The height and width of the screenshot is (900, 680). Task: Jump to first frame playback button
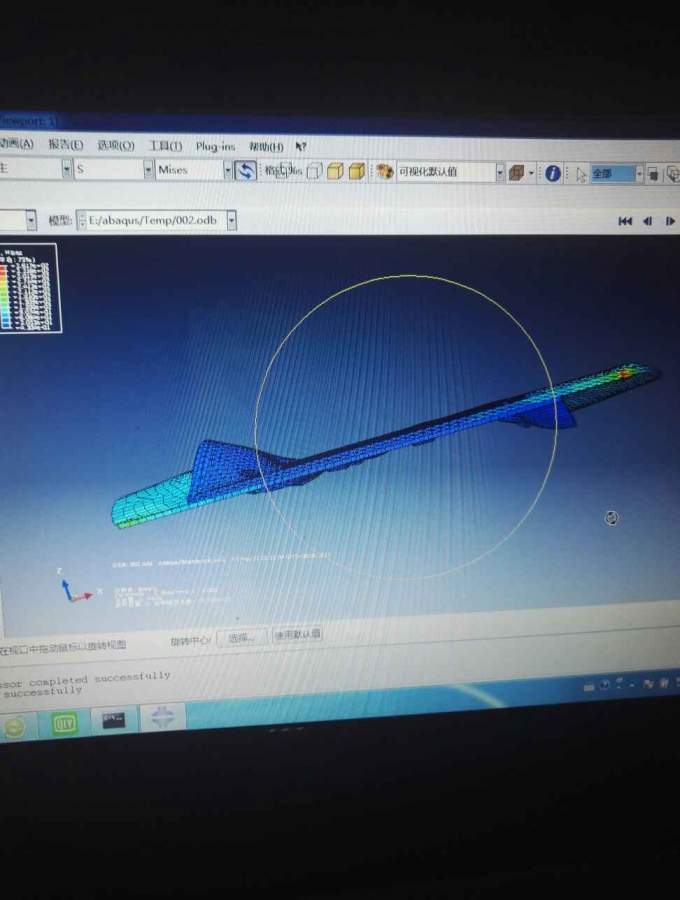pyautogui.click(x=625, y=222)
